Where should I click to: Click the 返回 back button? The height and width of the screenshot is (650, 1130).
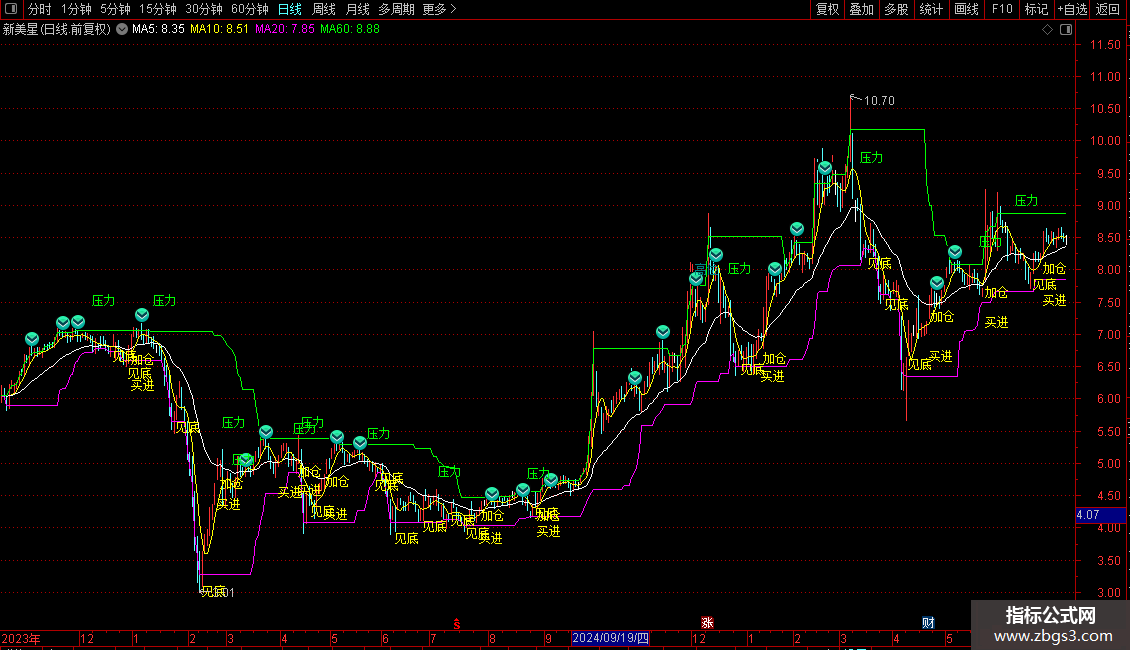click(x=1108, y=9)
